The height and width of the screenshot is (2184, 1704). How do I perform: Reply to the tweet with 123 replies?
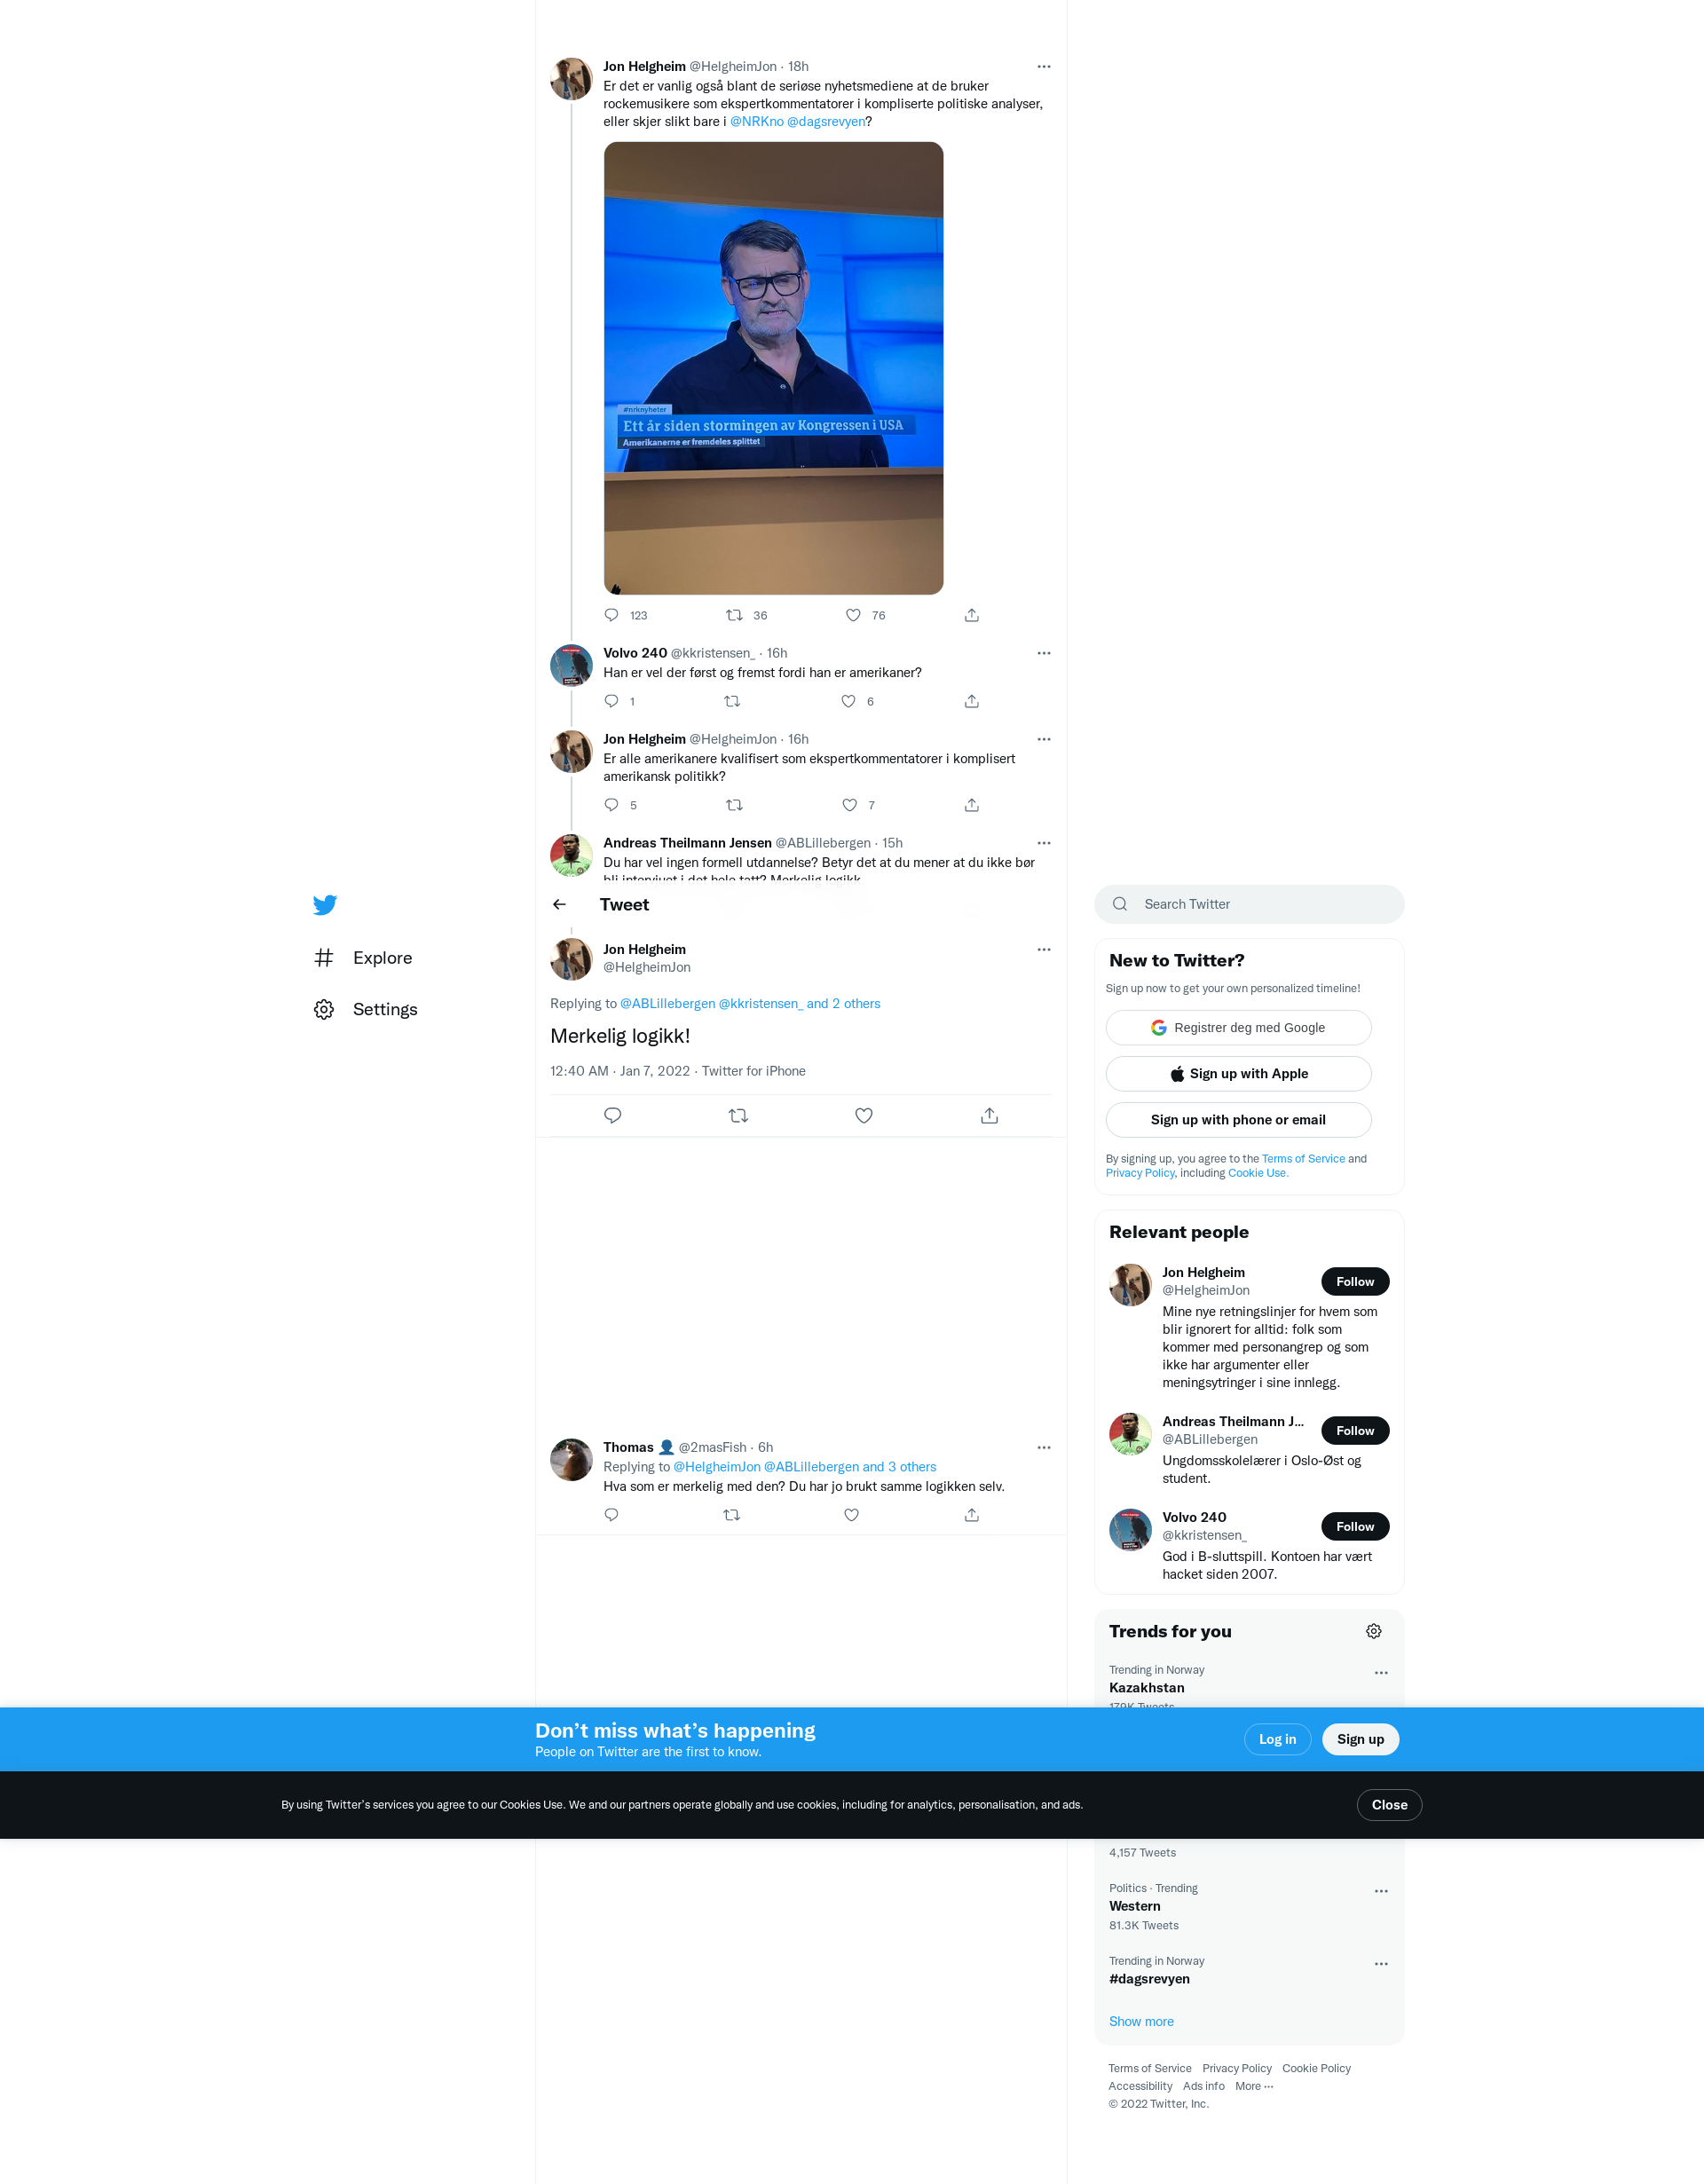pyautogui.click(x=612, y=615)
